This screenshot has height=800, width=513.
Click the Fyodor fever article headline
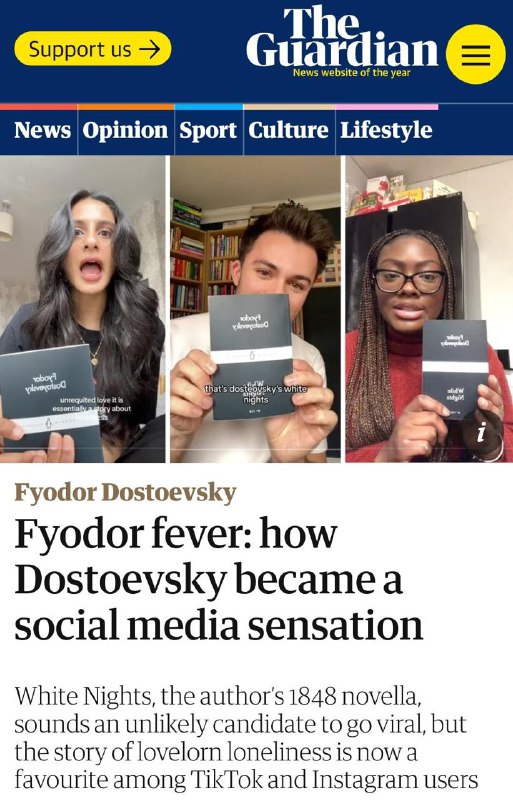pos(218,579)
